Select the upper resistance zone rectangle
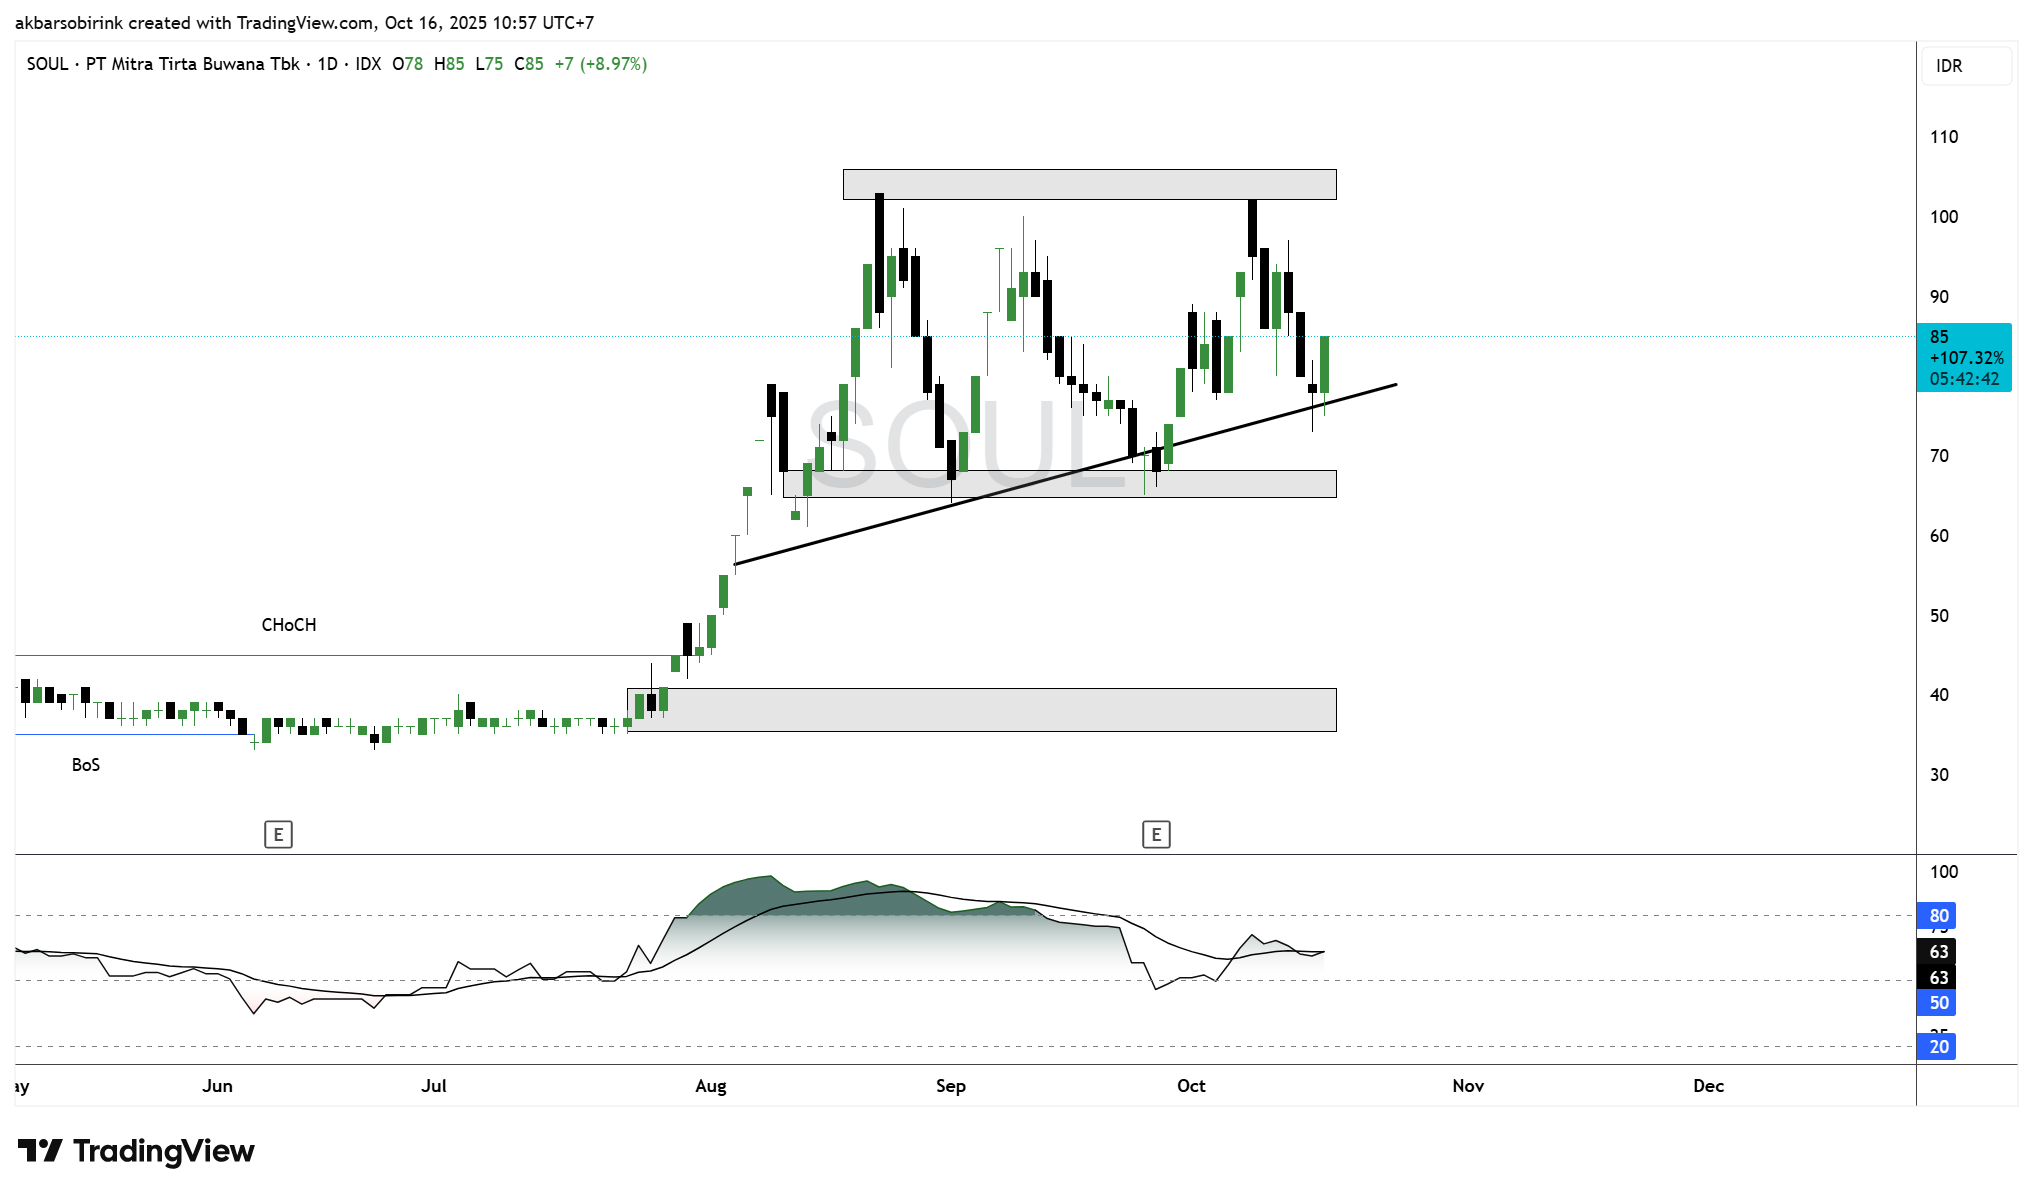 (1089, 184)
